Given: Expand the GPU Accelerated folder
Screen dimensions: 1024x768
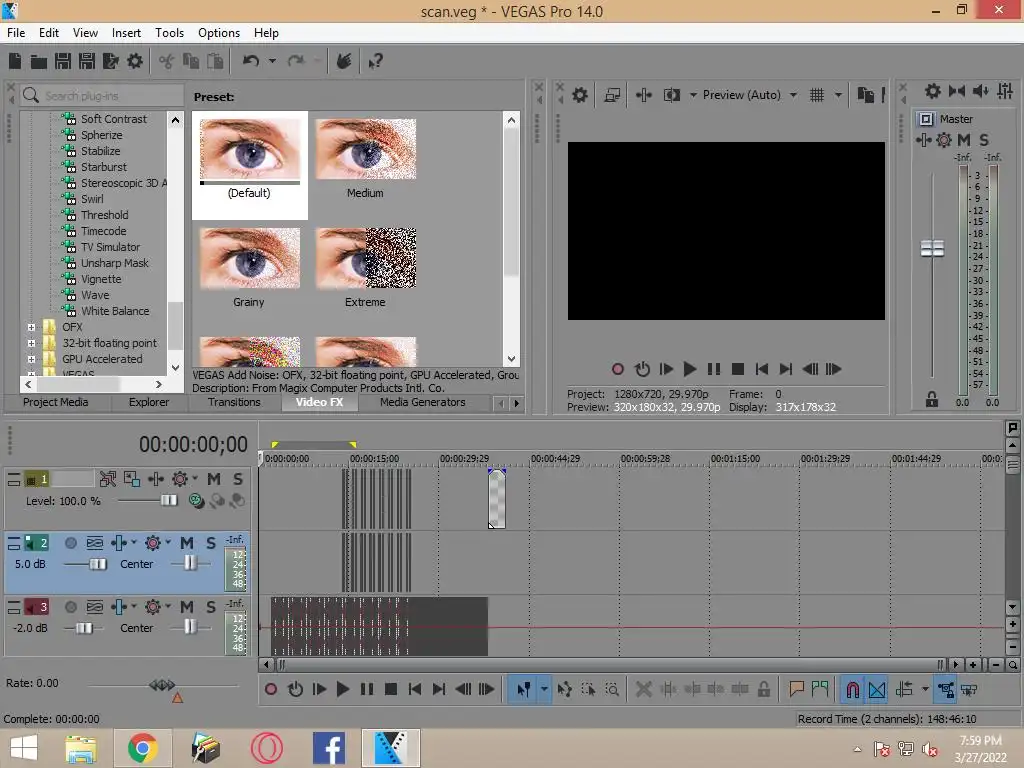Looking at the screenshot, I should point(31,359).
